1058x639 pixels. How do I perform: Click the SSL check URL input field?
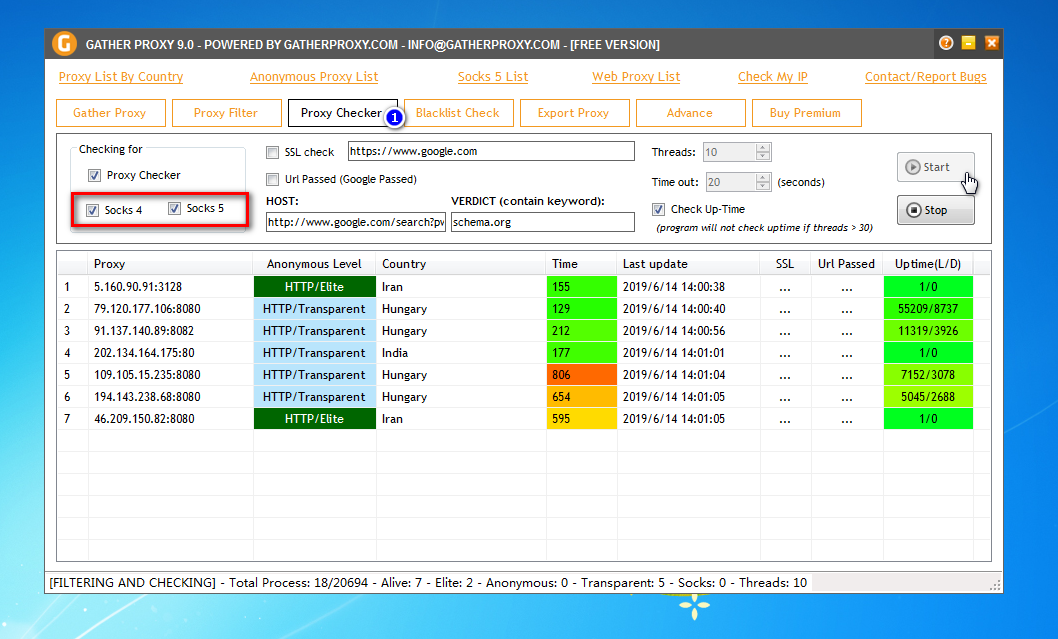coord(491,151)
